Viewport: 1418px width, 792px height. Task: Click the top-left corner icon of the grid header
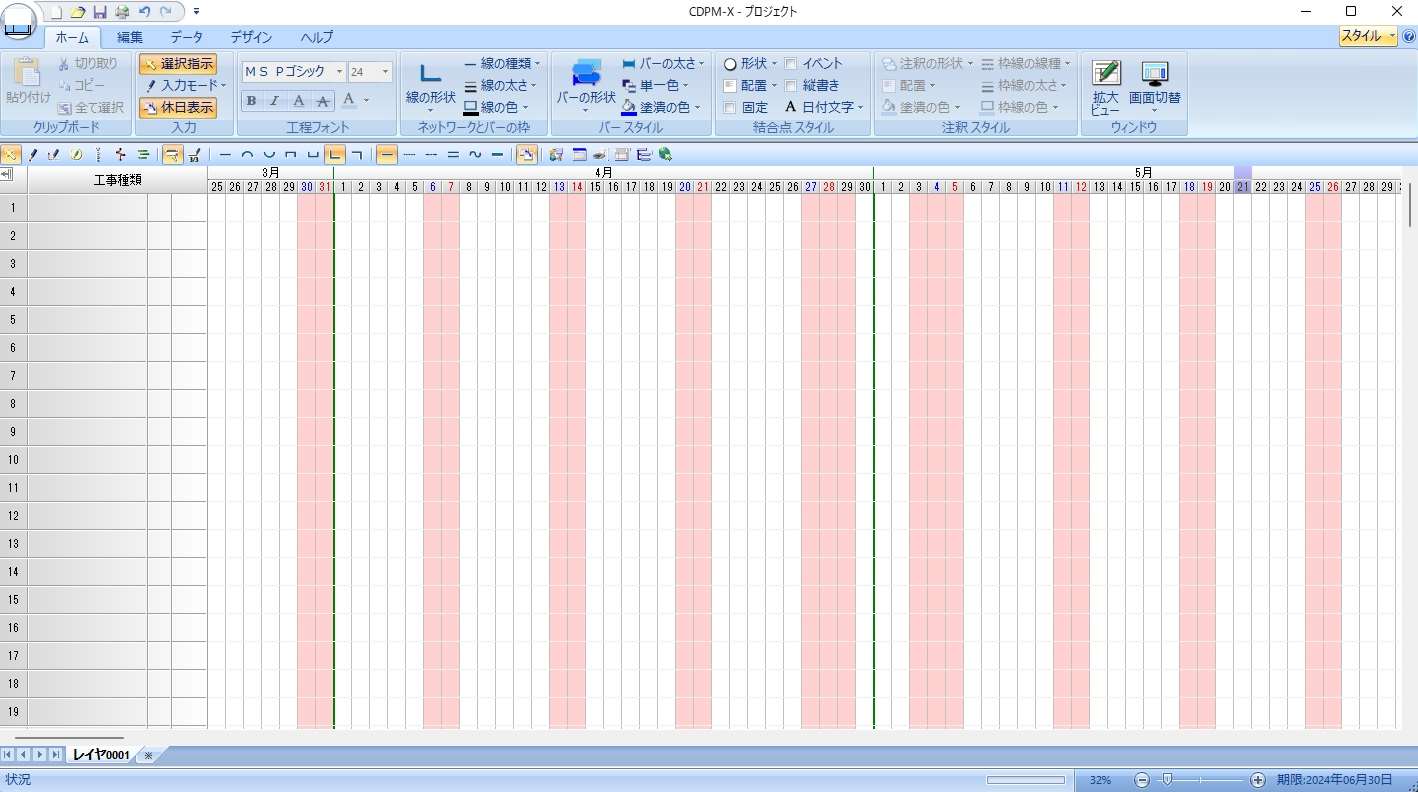pyautogui.click(x=7, y=175)
